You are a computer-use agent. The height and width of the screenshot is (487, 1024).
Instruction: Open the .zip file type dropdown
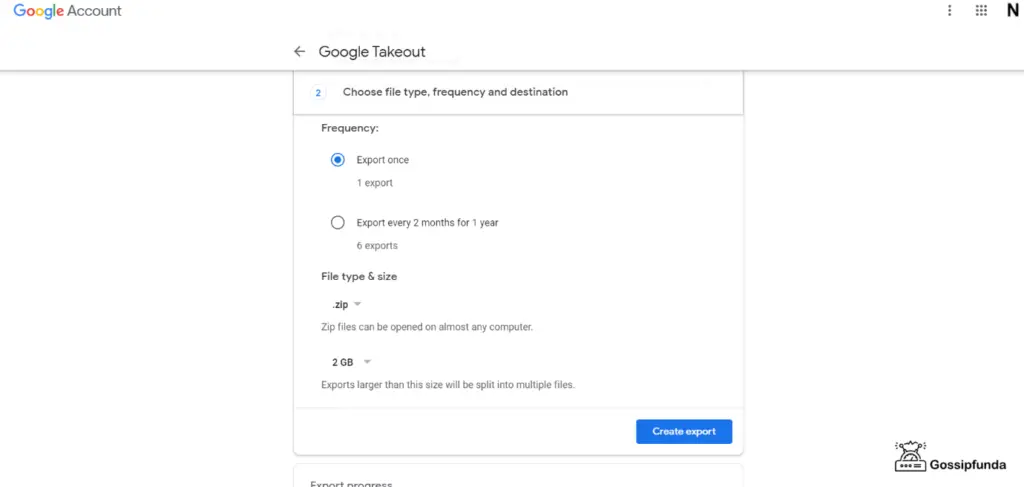pos(346,305)
